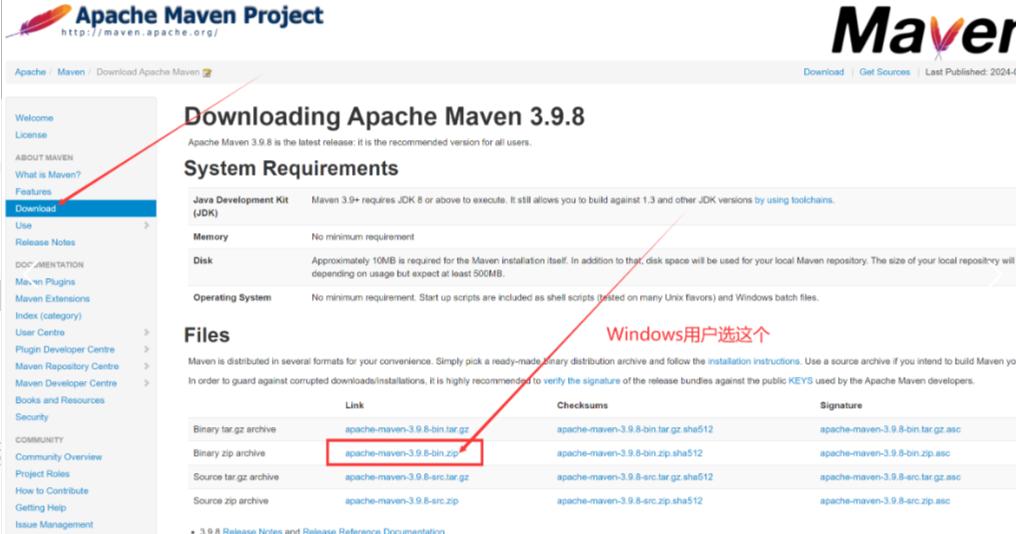Click the 'verify the signature' link
Viewport: 1016px width, 534px height.
click(x=581, y=380)
